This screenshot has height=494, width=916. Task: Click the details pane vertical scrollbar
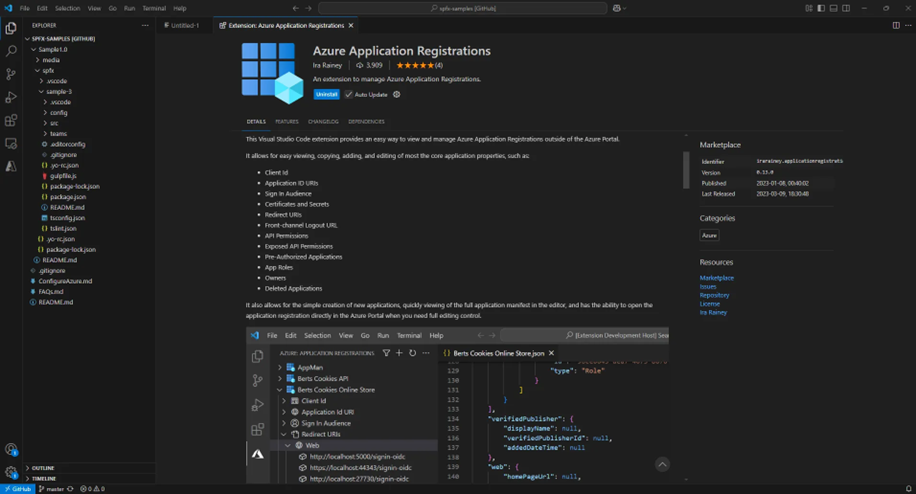coord(686,170)
